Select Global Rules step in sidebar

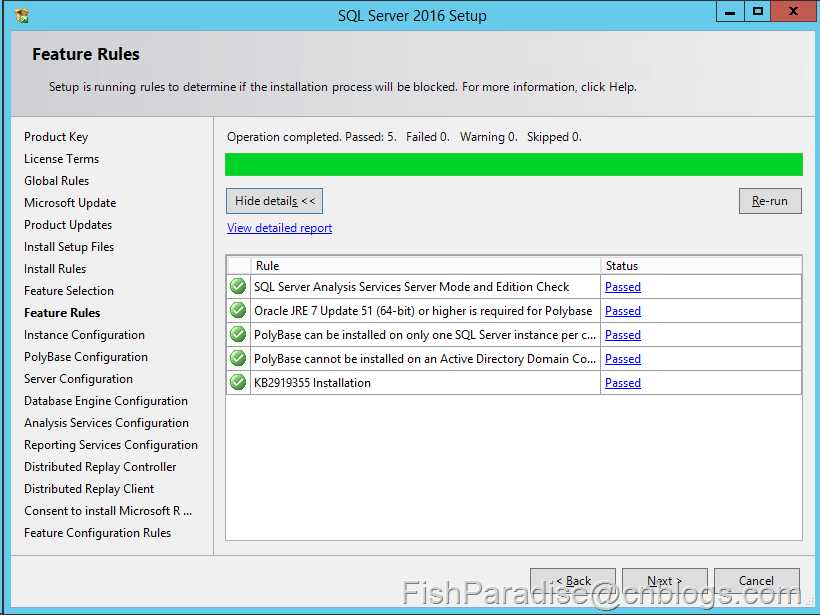(x=56, y=181)
